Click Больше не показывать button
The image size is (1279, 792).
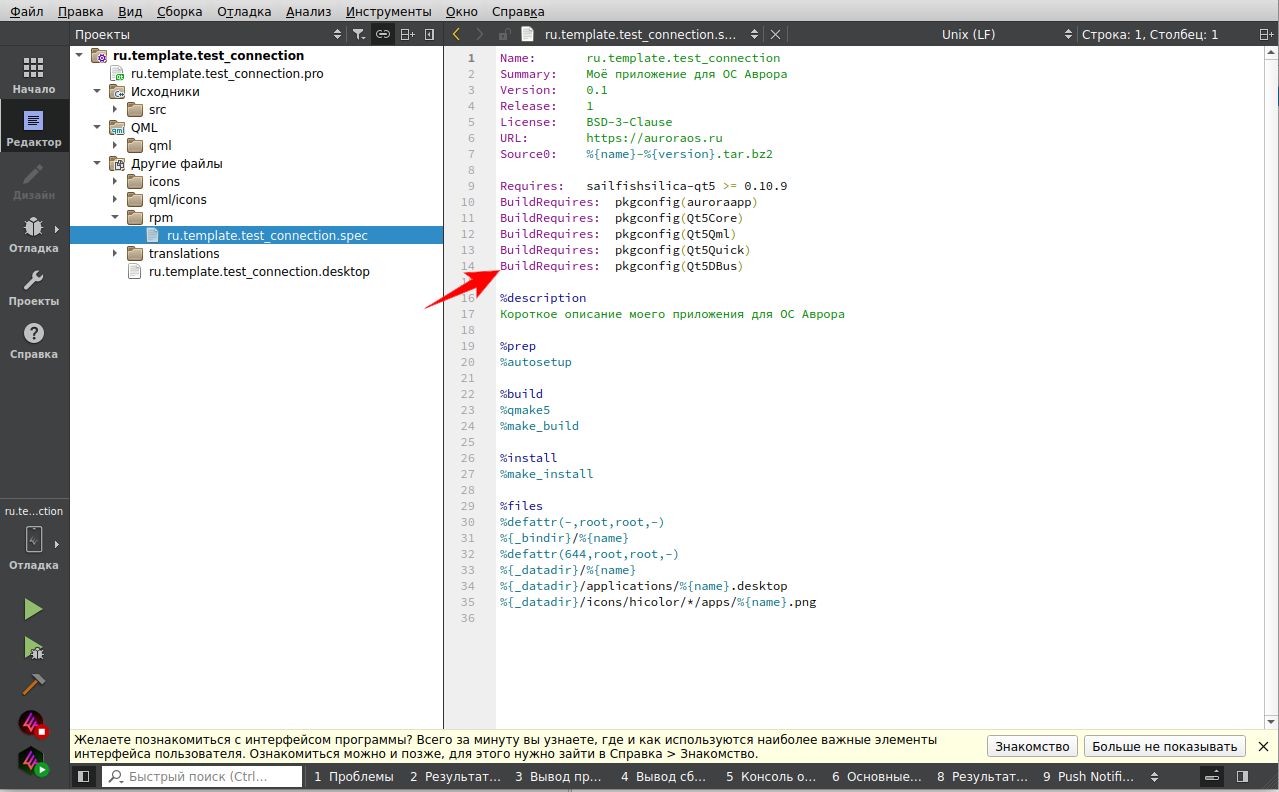coord(1165,746)
